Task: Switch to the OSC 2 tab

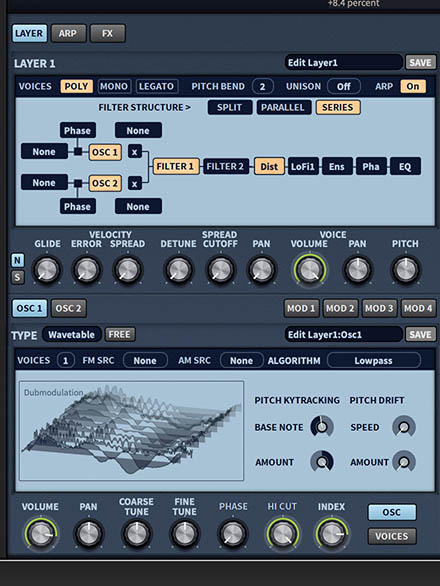Action: [68, 308]
